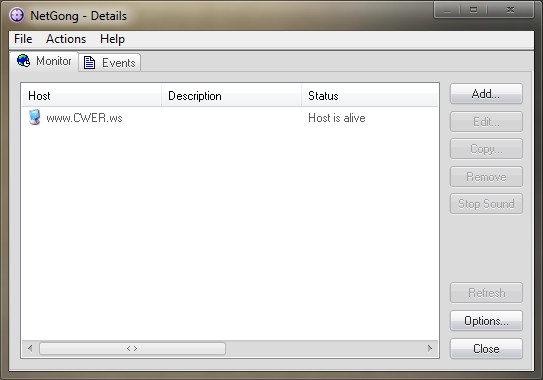
Task: Click the Remove button
Action: point(486,177)
